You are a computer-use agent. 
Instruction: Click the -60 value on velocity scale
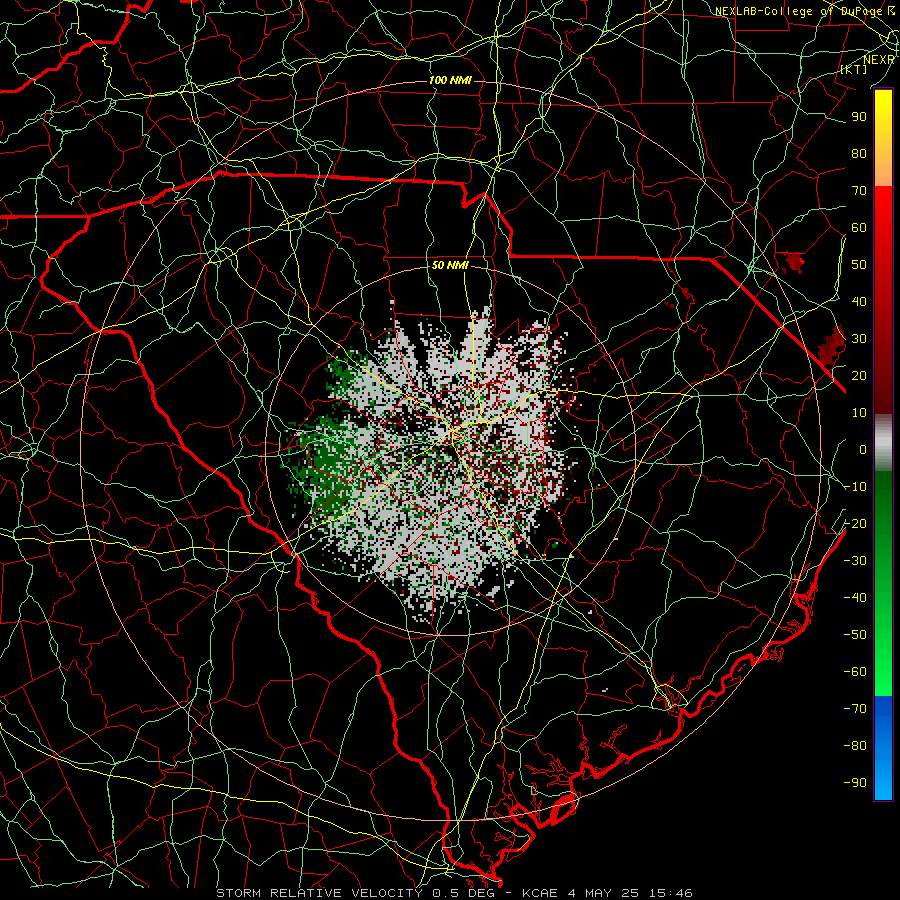pos(855,672)
